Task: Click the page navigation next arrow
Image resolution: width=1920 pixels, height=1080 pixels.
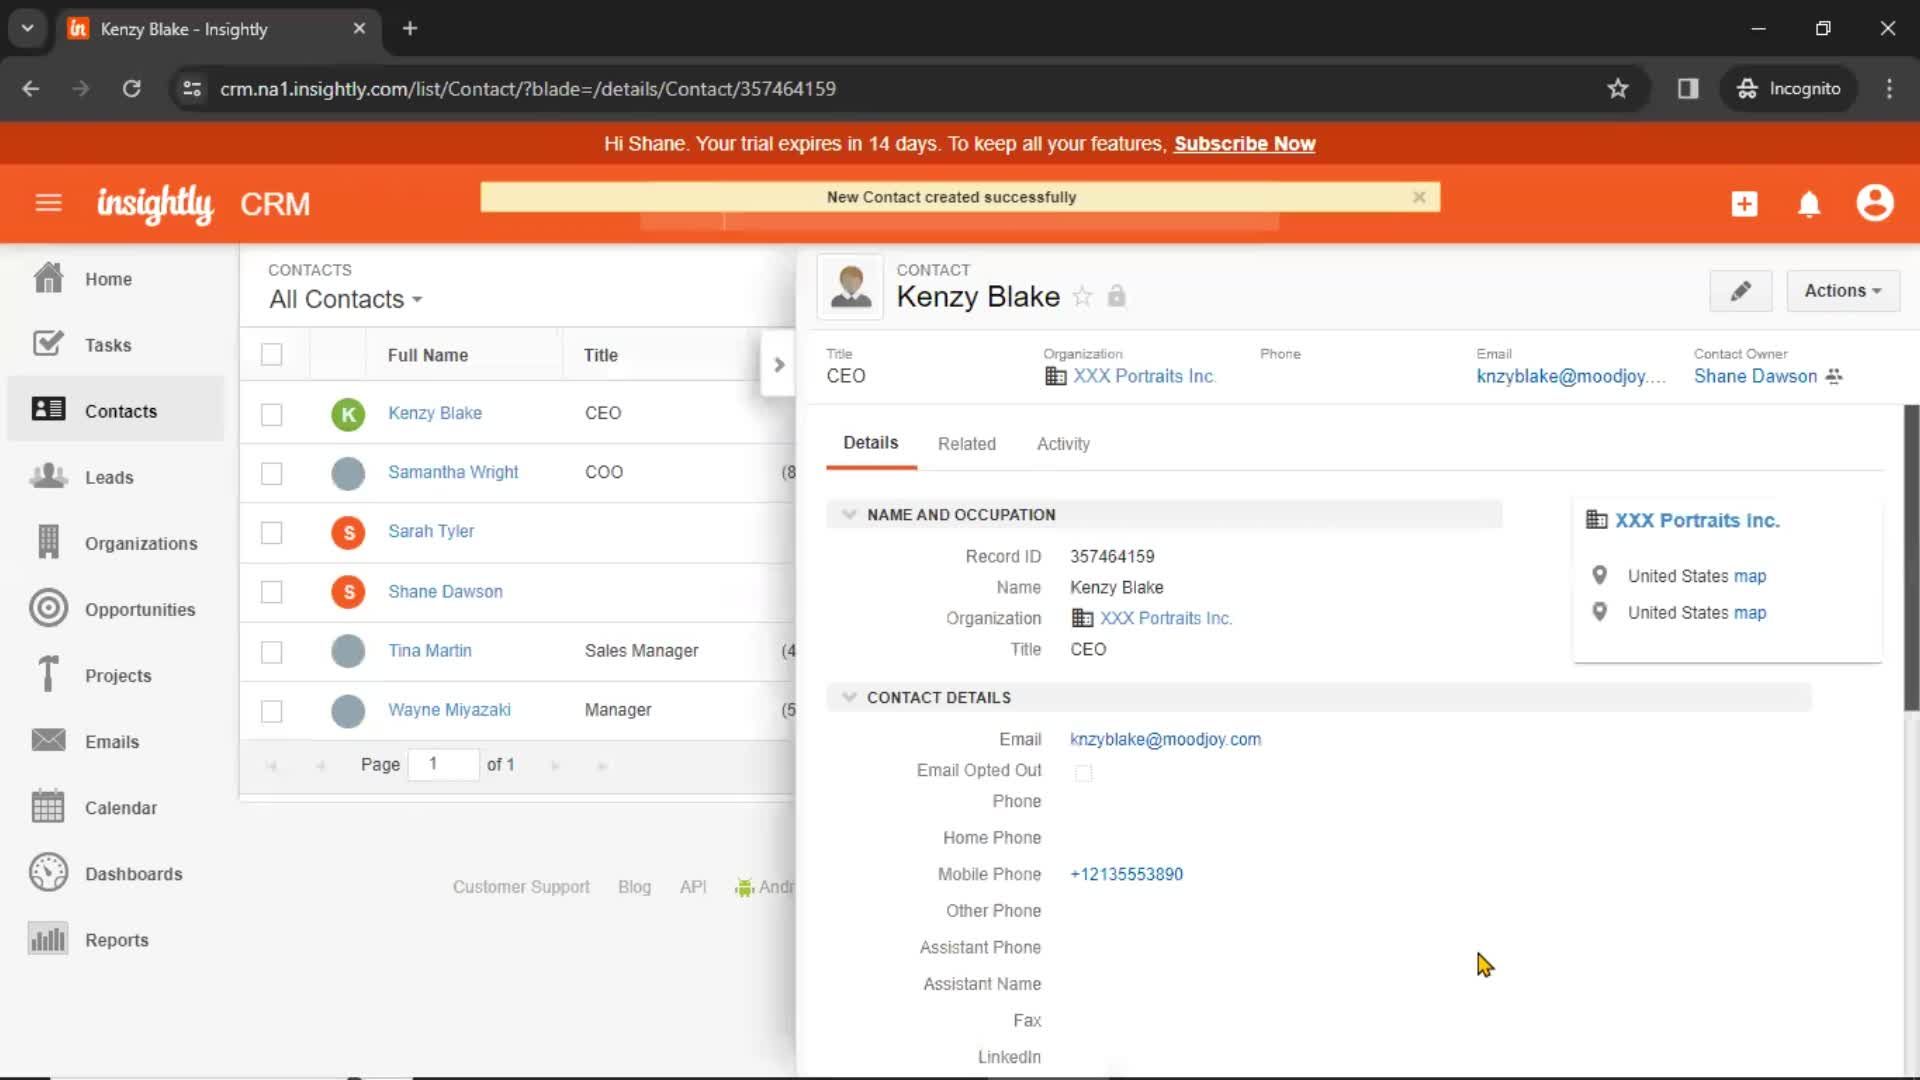Action: tap(555, 765)
